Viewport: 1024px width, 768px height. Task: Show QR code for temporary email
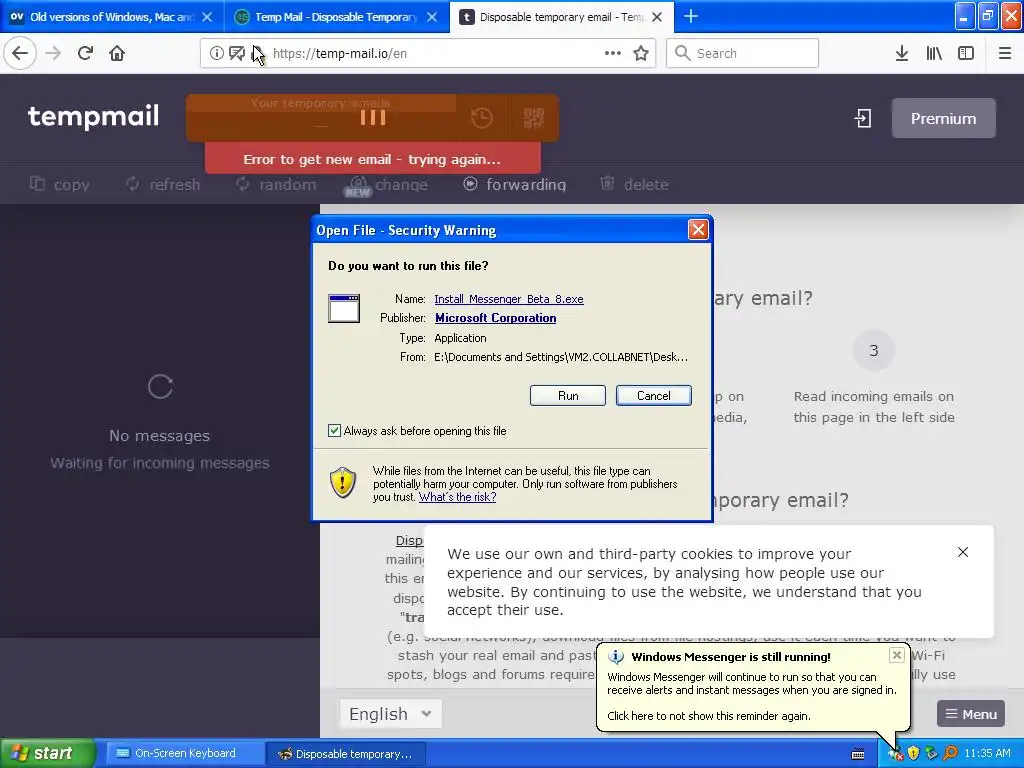click(x=534, y=118)
